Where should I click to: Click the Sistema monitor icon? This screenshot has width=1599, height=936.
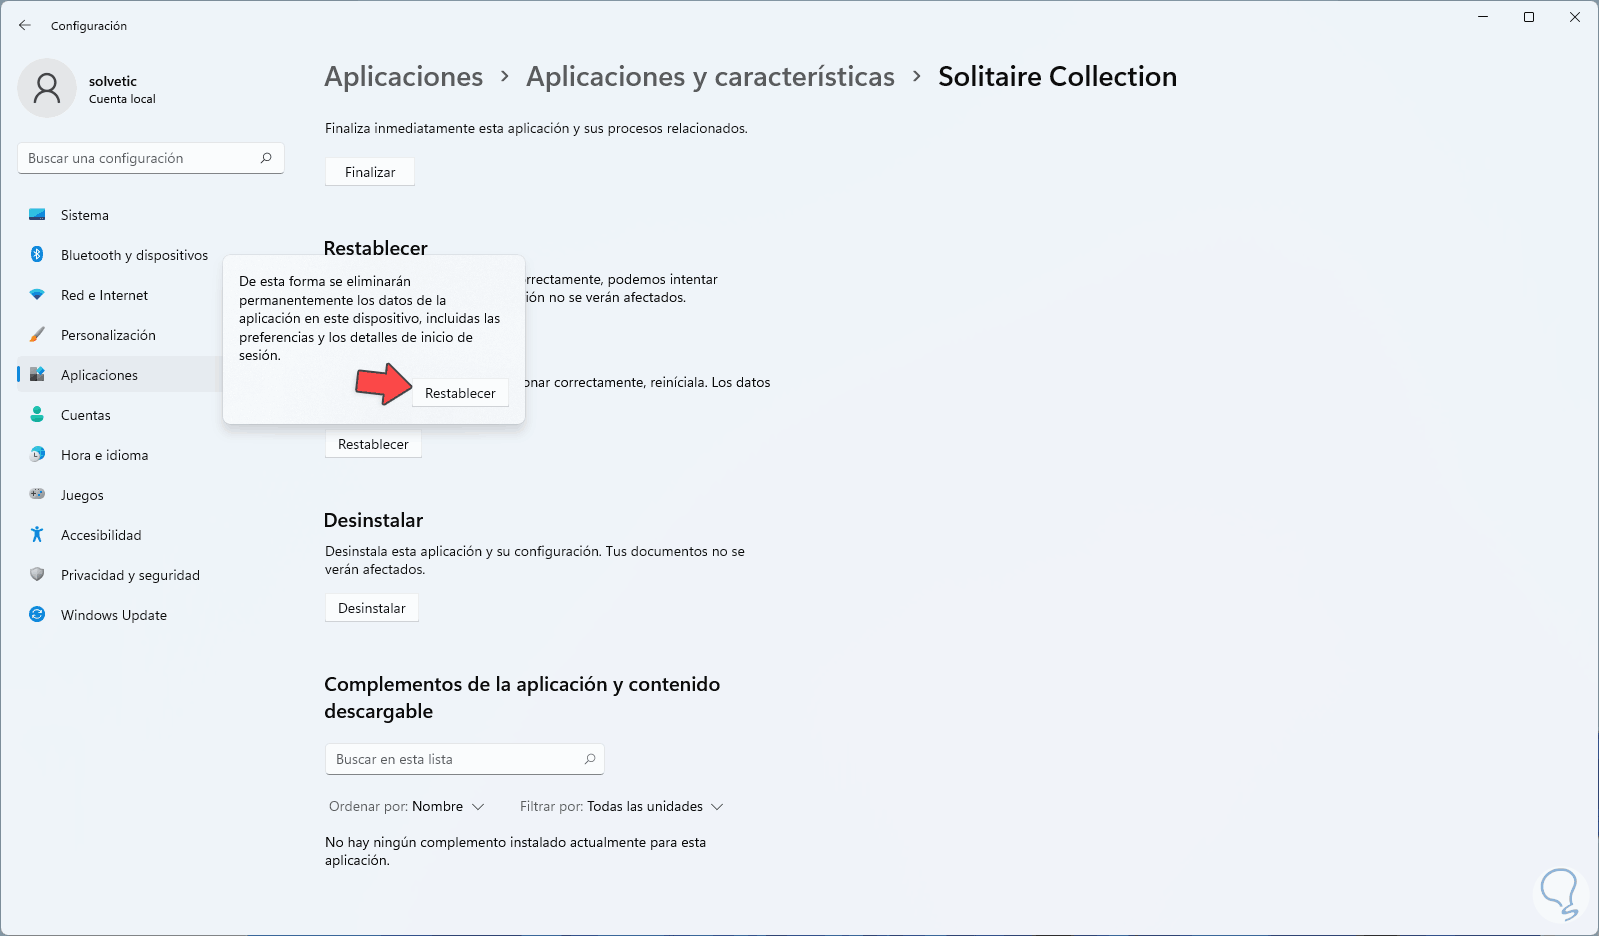click(x=37, y=215)
